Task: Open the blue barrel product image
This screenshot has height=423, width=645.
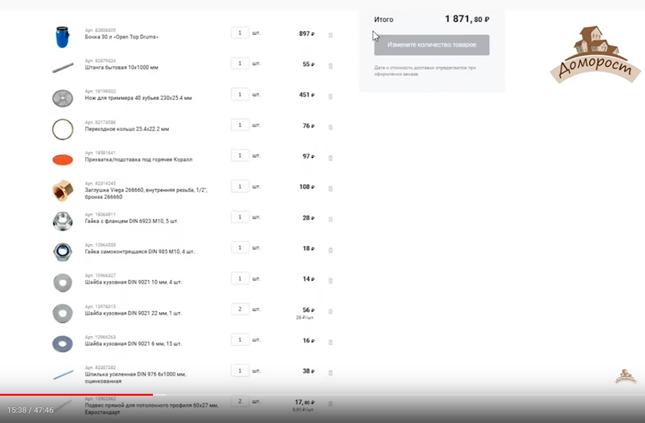Action: click(x=63, y=36)
